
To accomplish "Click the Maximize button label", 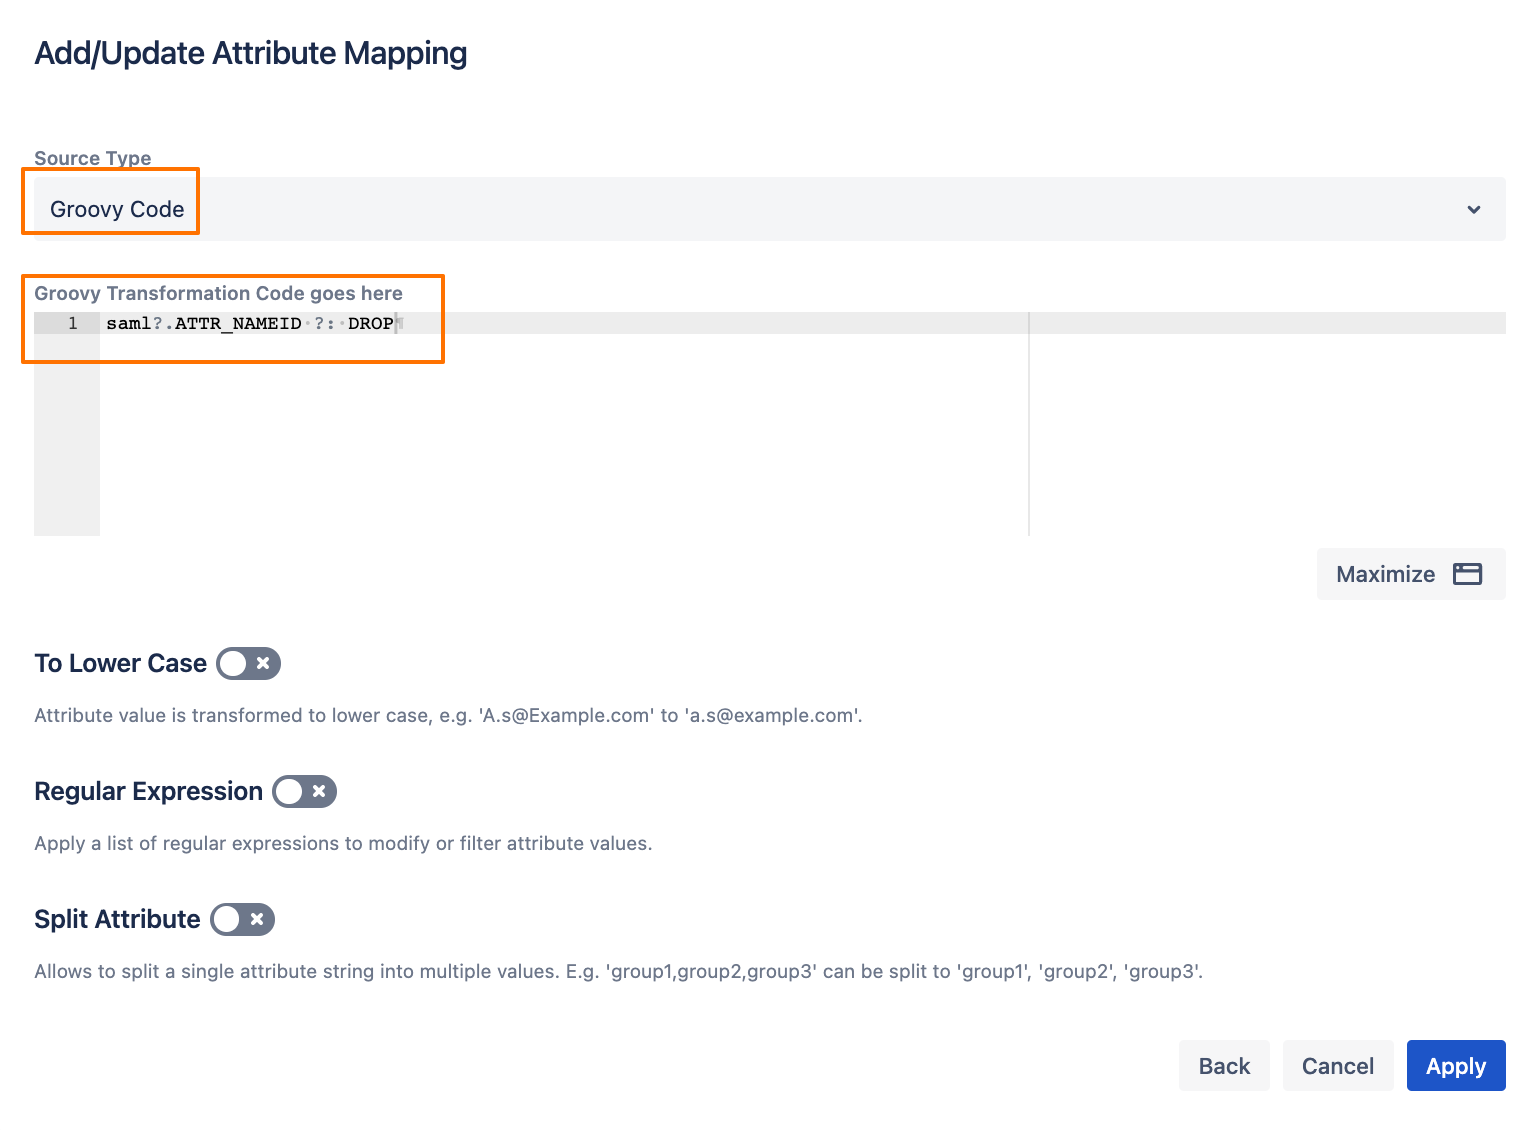I will click(1385, 574).
